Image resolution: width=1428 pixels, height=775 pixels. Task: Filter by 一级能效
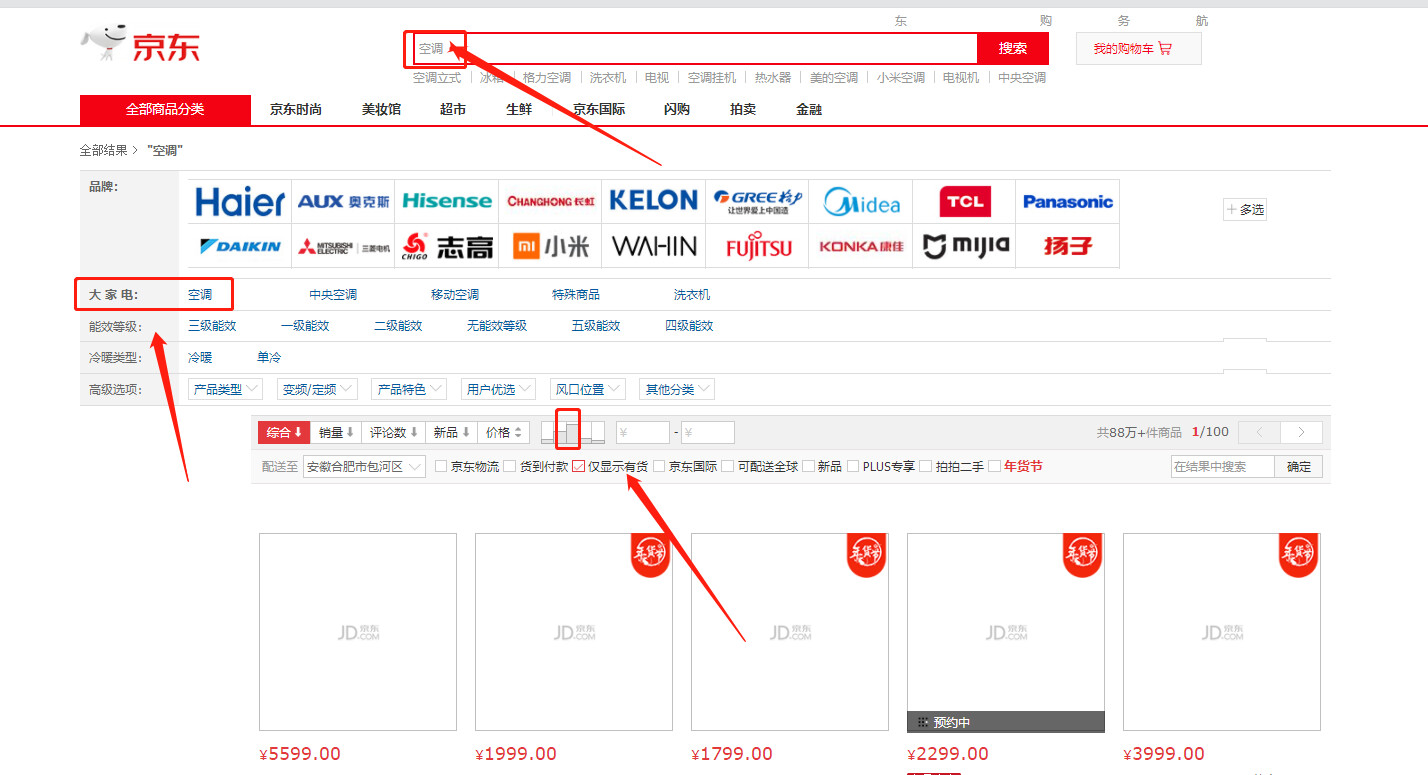click(305, 326)
